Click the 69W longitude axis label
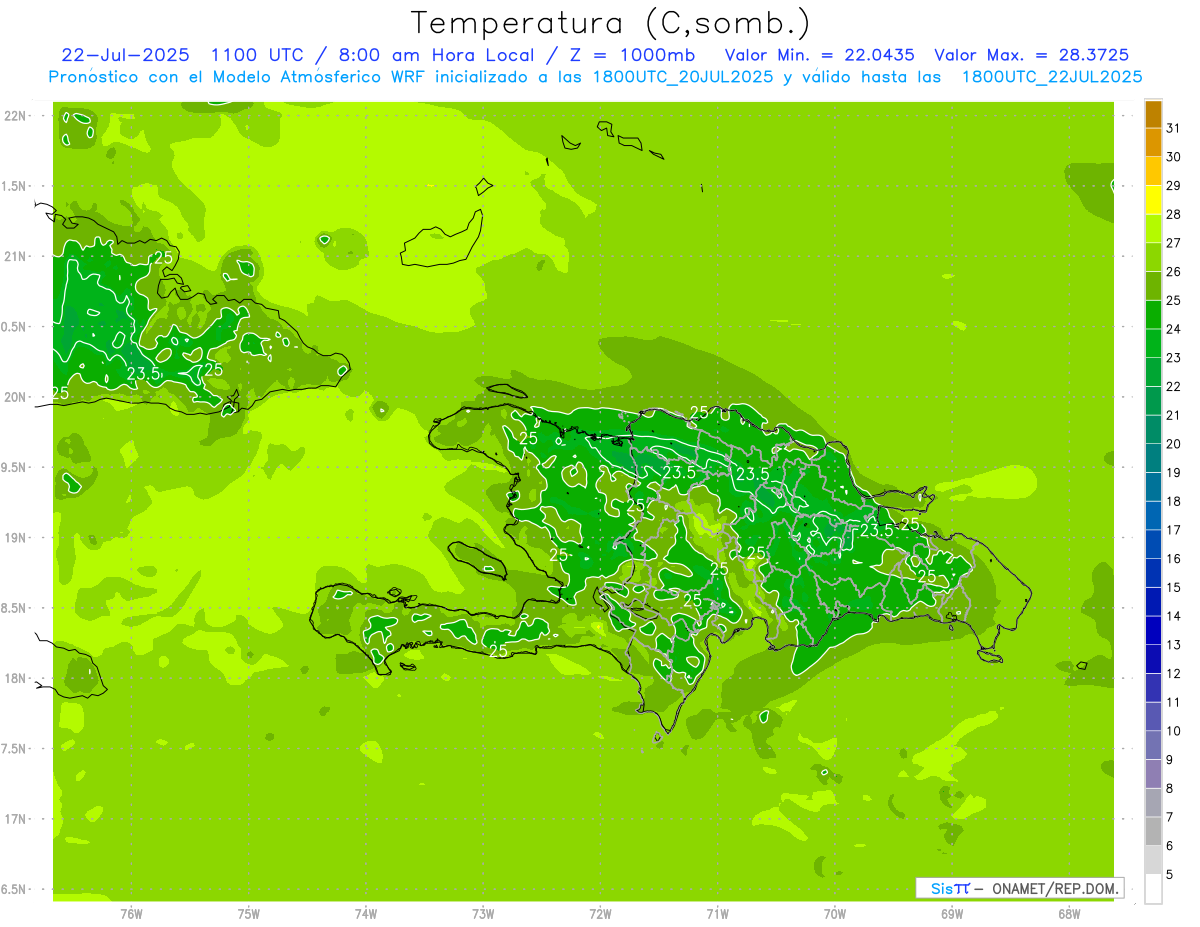Screen dimensions: 1200x927 click(952, 913)
